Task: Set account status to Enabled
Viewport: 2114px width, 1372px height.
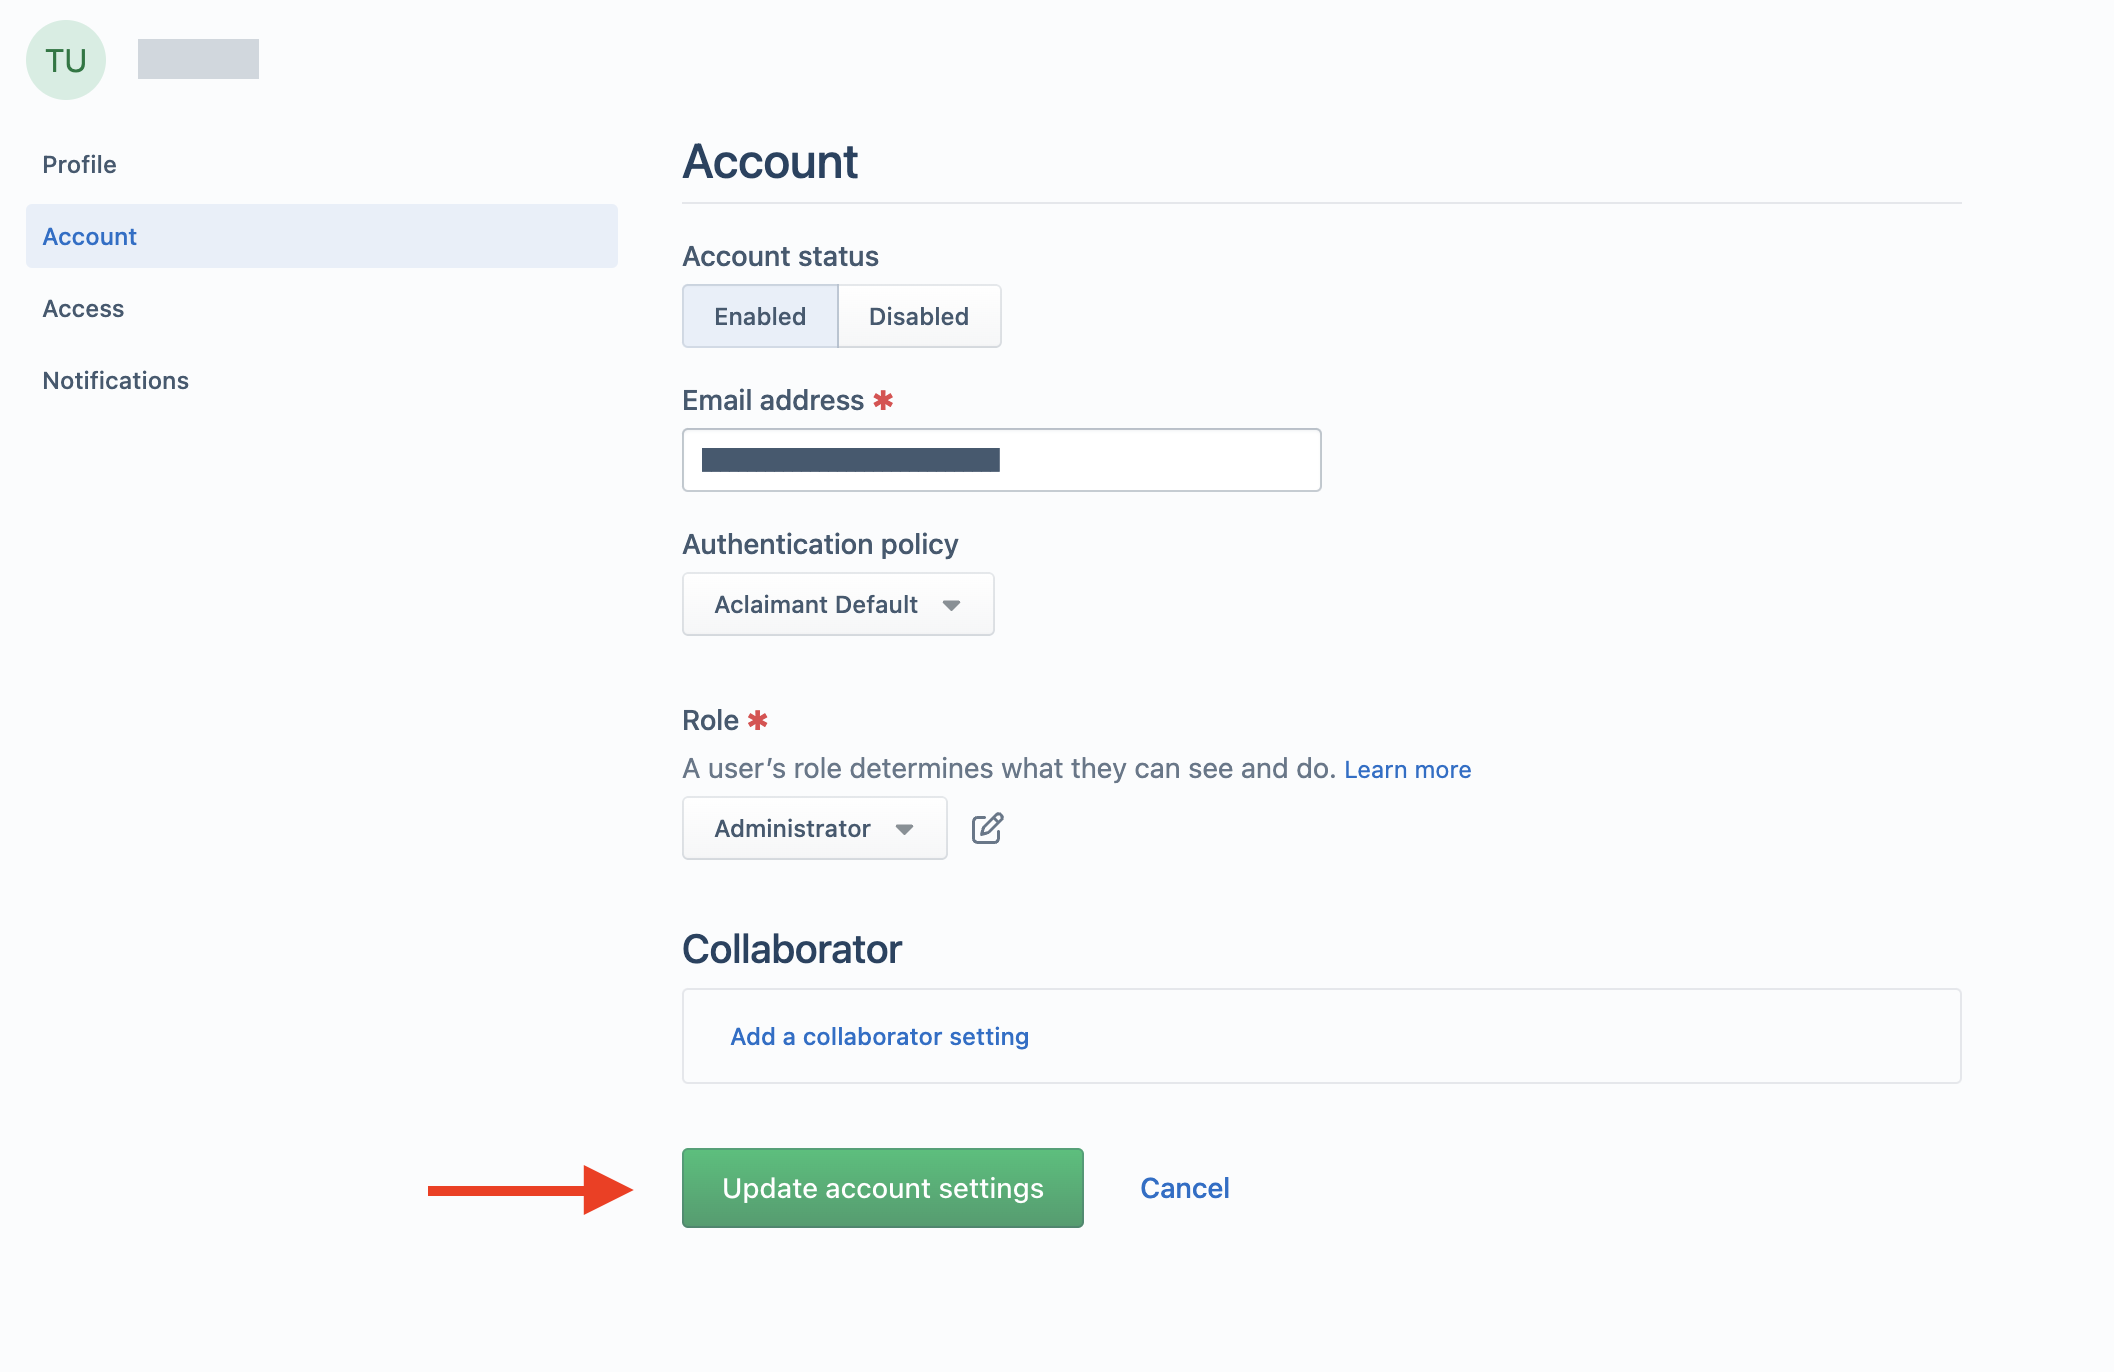Action: pyautogui.click(x=760, y=316)
